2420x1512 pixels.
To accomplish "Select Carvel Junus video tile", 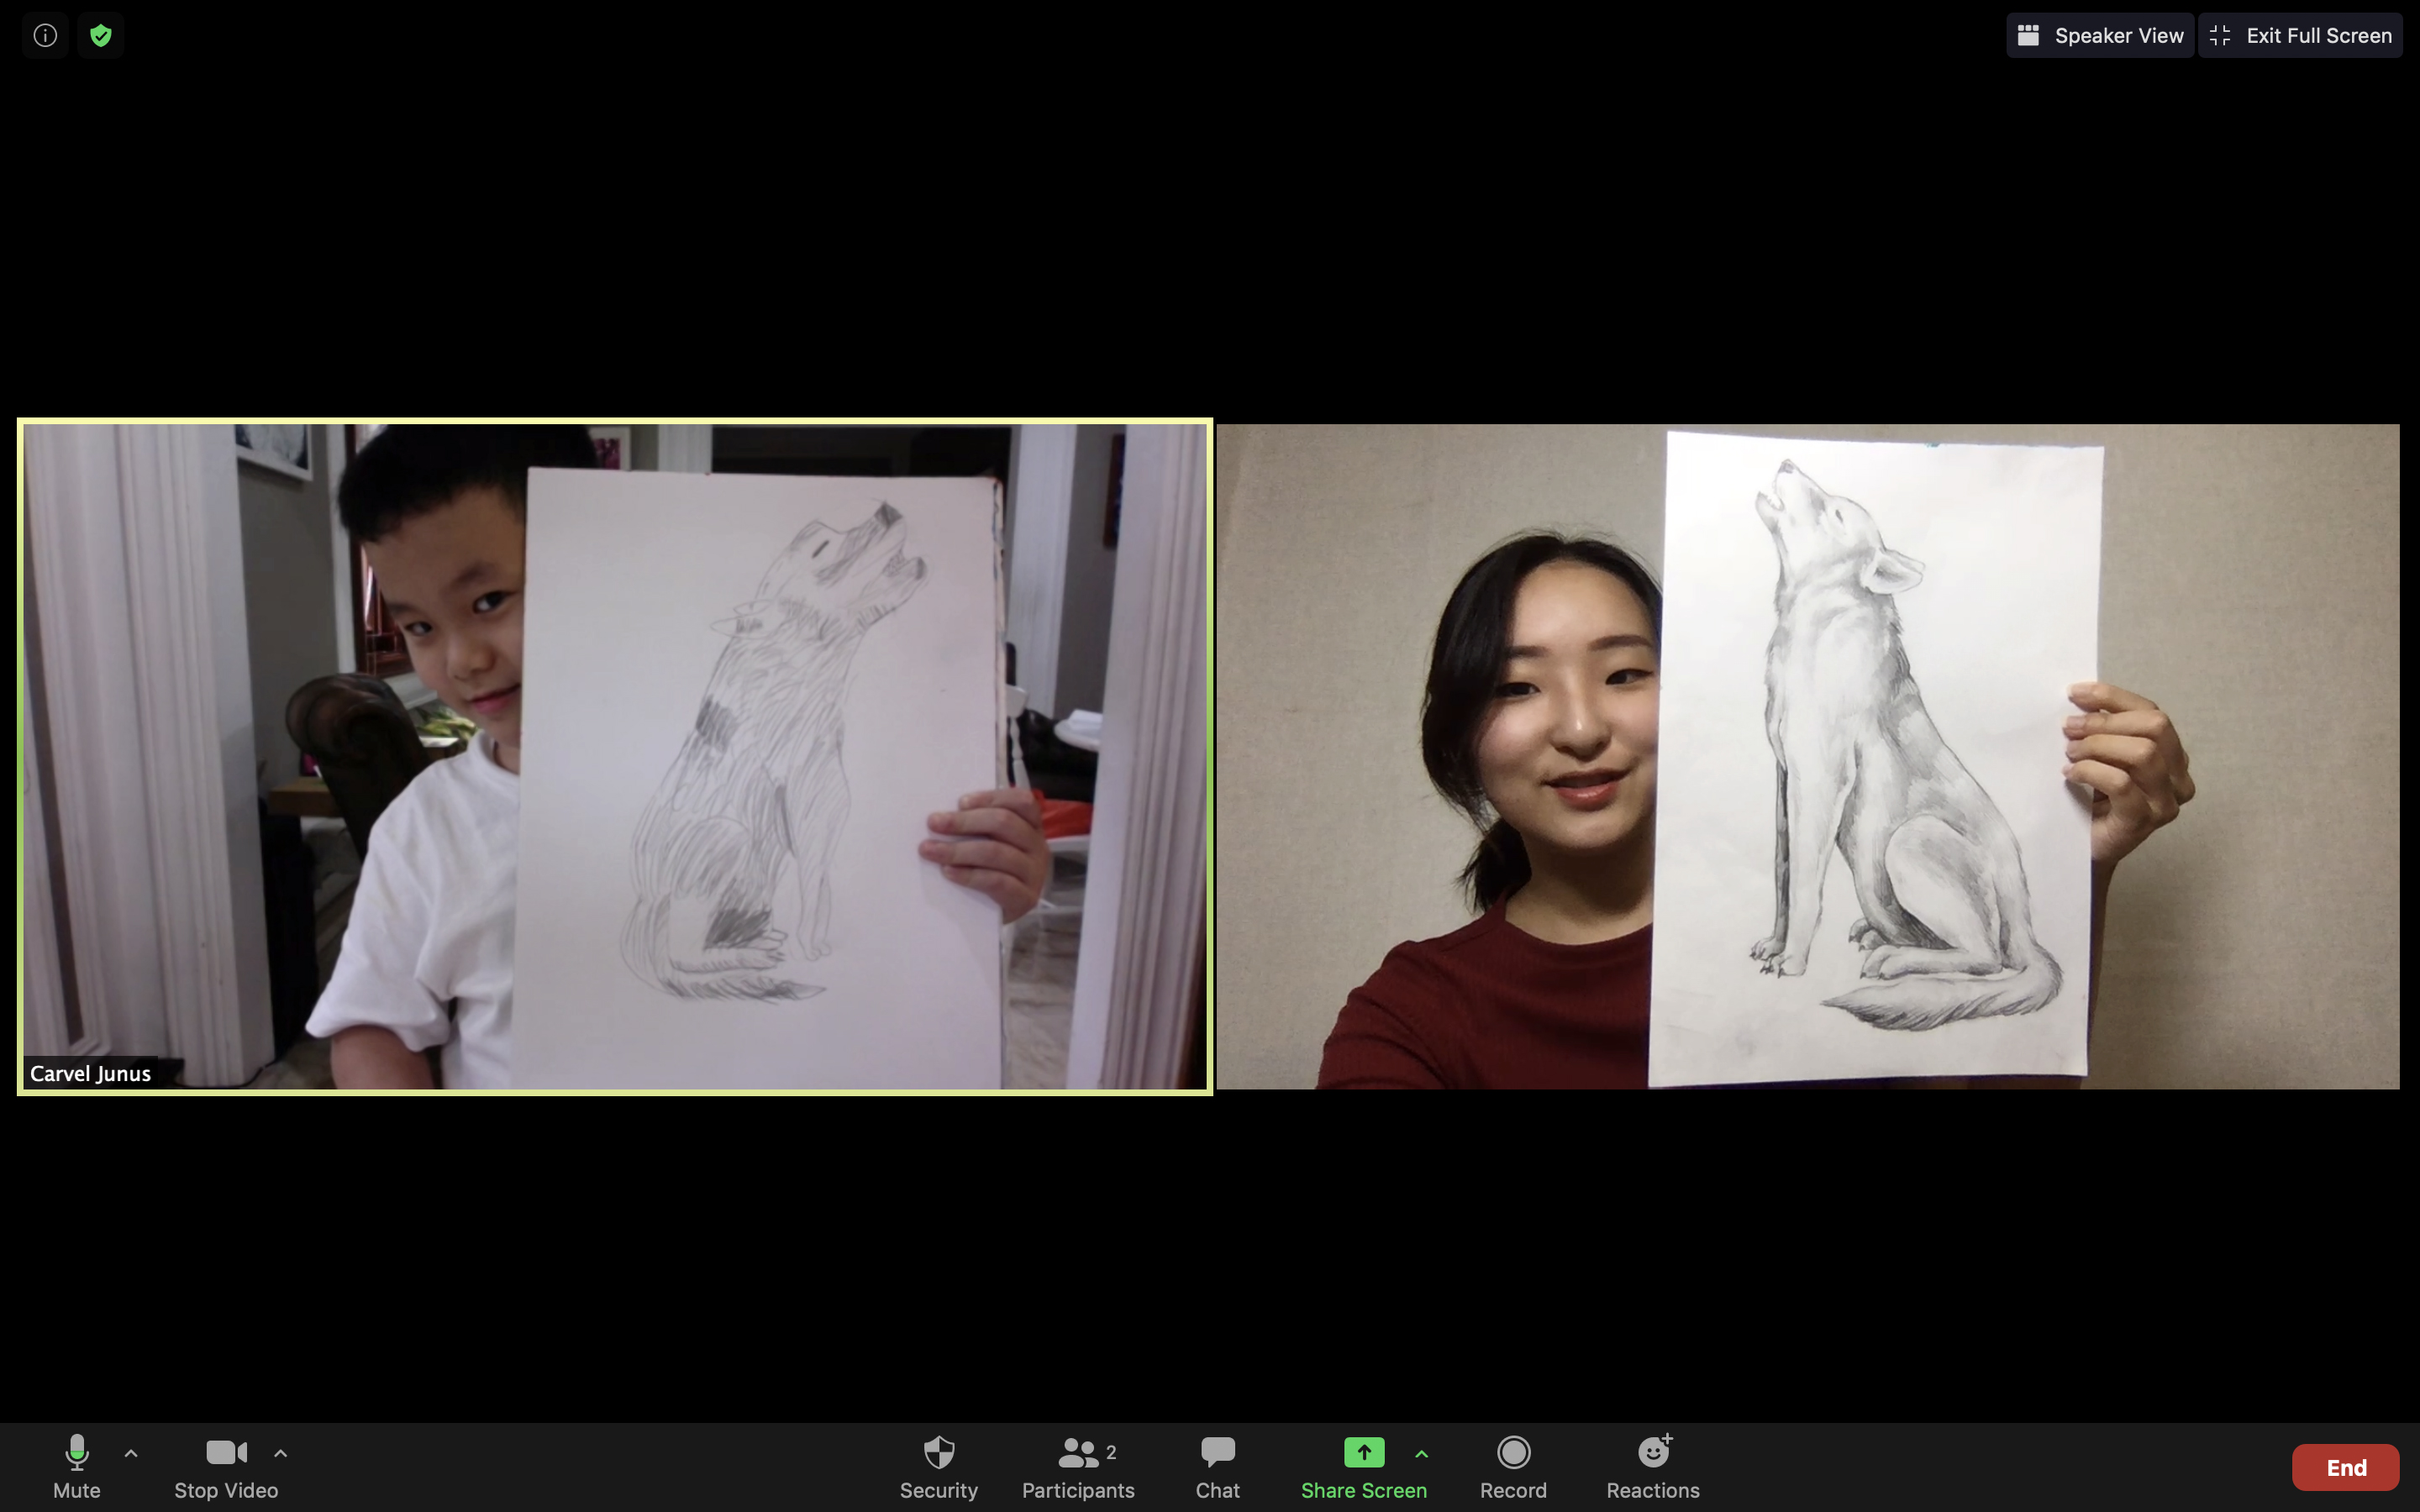I will [x=615, y=756].
